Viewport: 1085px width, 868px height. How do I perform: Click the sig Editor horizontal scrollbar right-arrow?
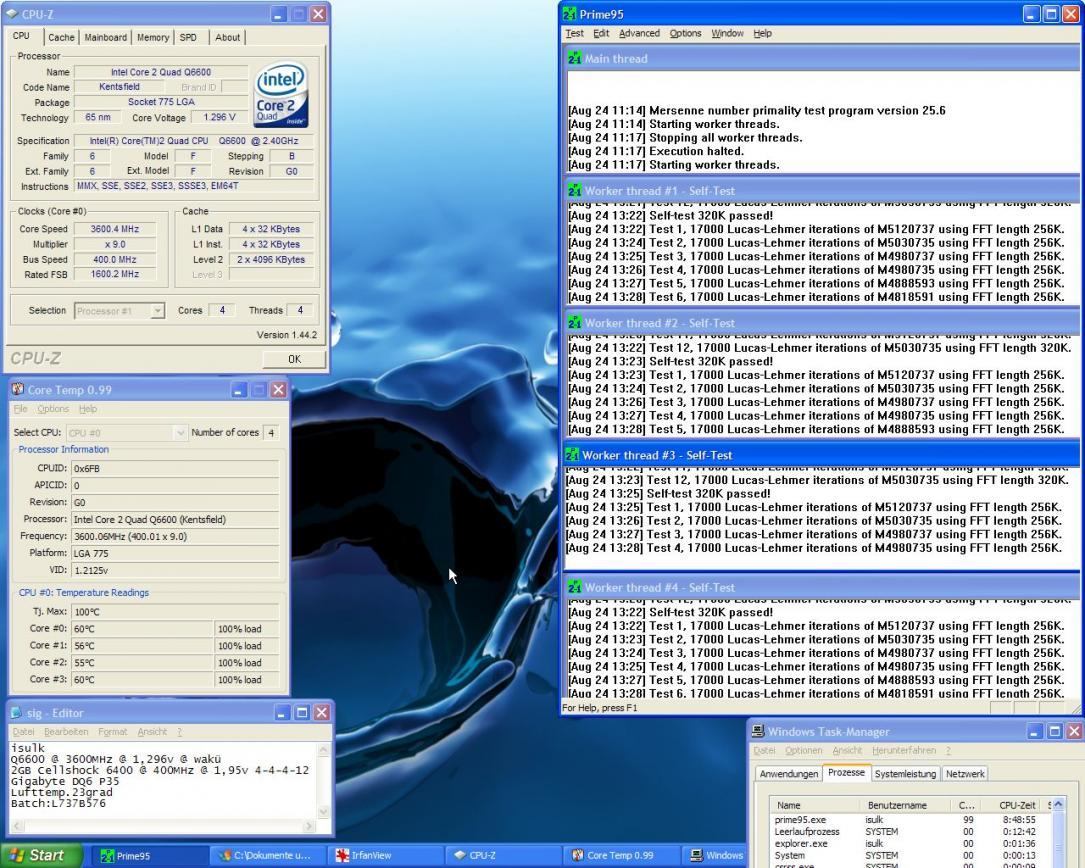[x=309, y=826]
